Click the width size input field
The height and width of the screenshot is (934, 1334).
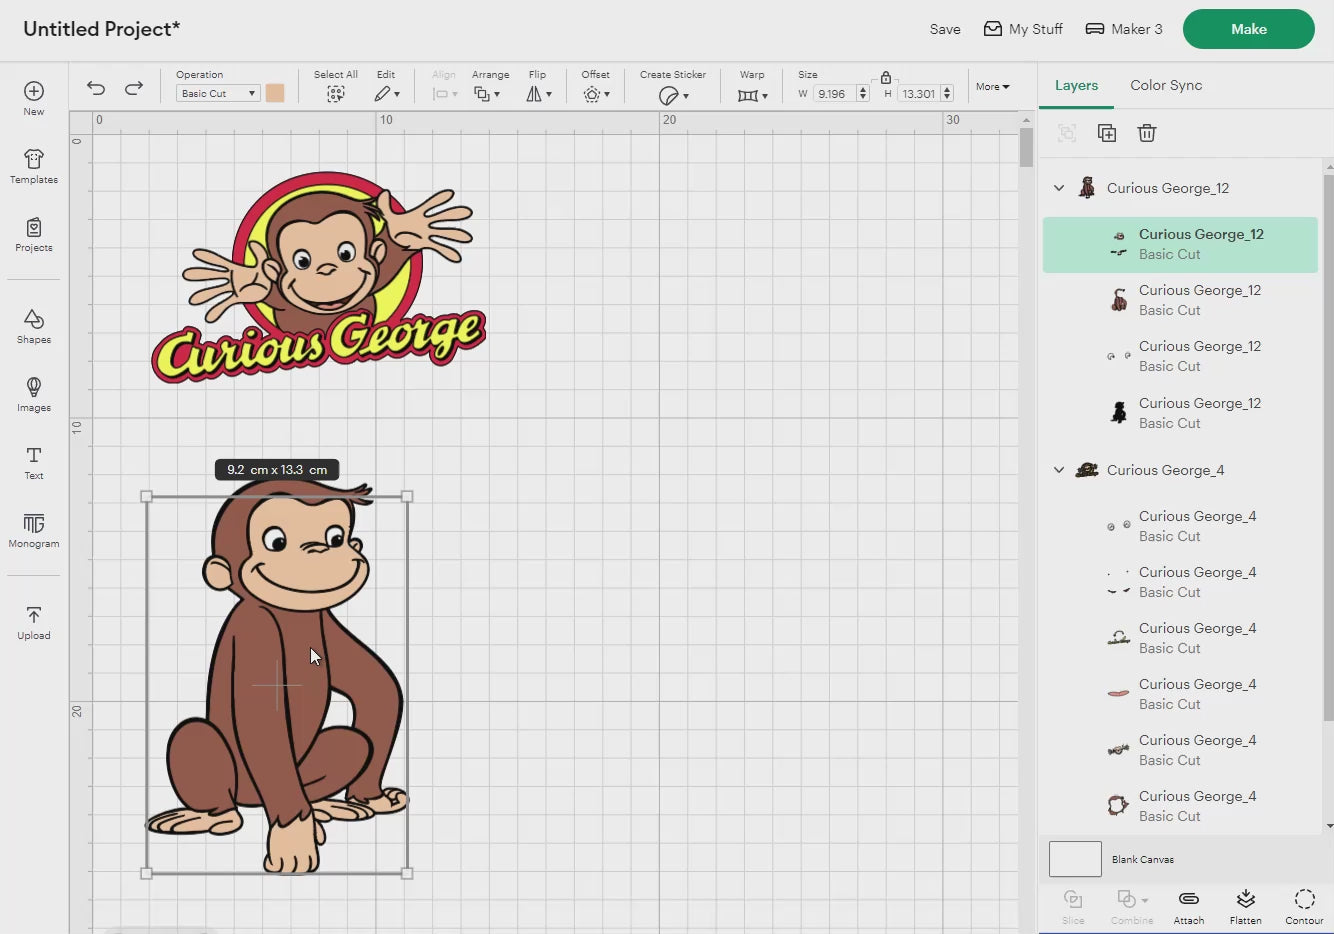[x=834, y=94]
